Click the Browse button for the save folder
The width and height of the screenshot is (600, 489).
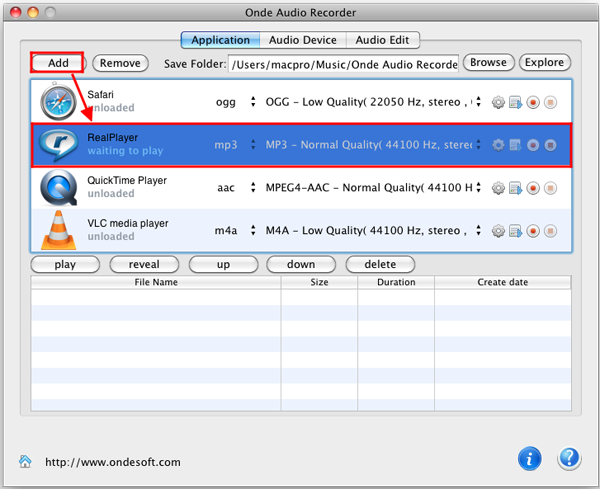[x=488, y=63]
